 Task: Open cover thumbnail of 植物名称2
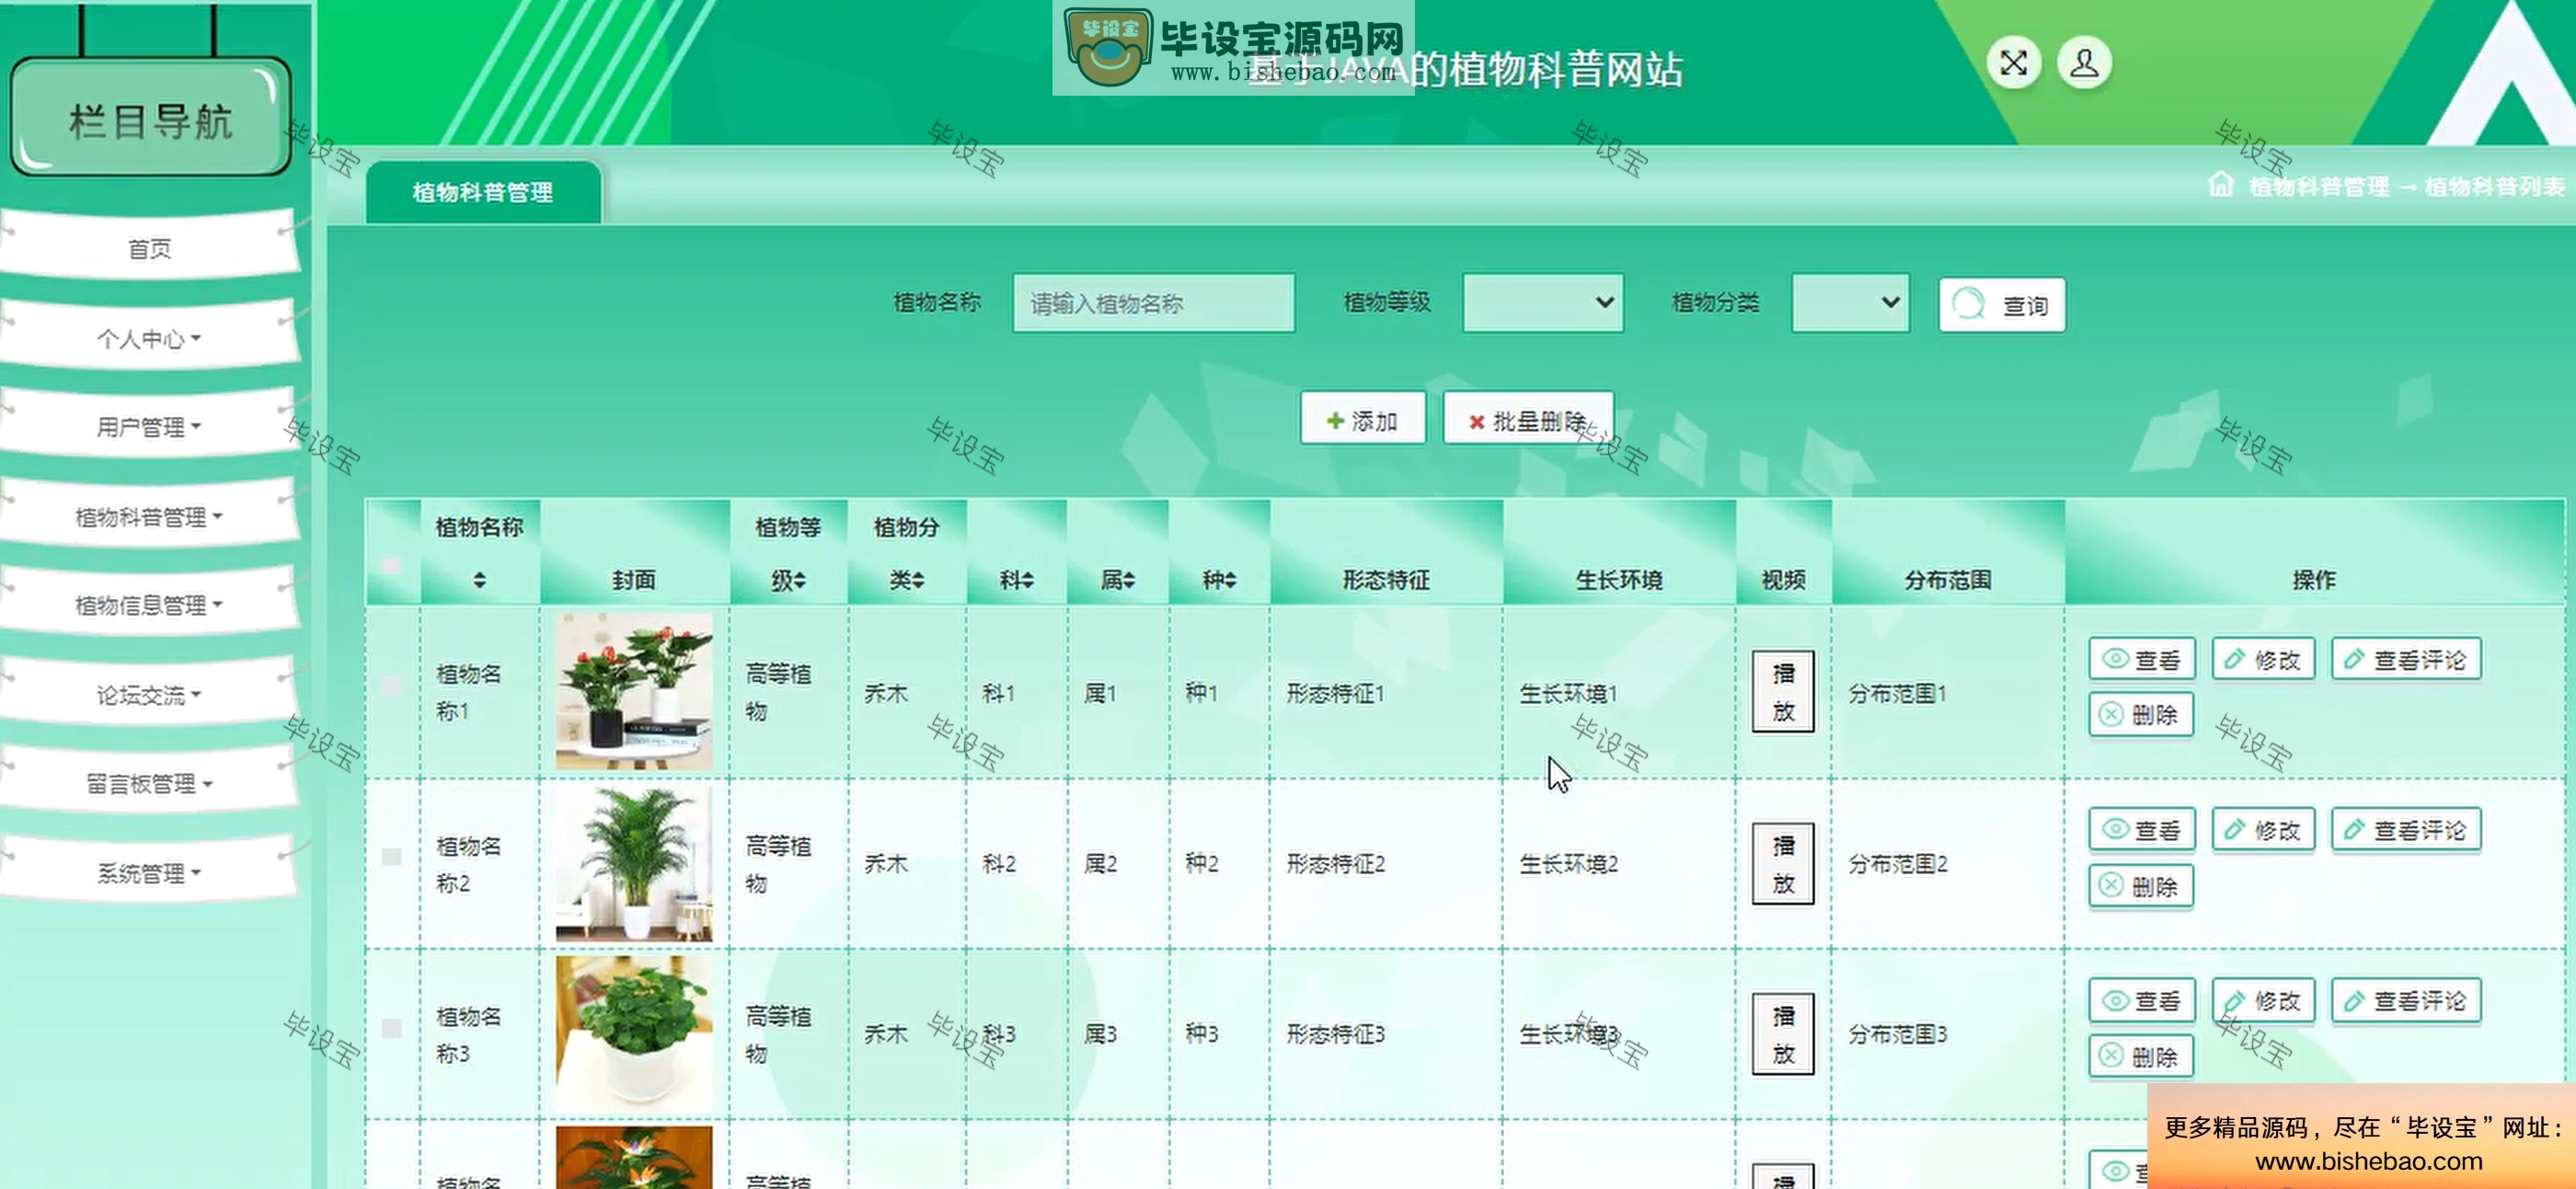pyautogui.click(x=634, y=863)
